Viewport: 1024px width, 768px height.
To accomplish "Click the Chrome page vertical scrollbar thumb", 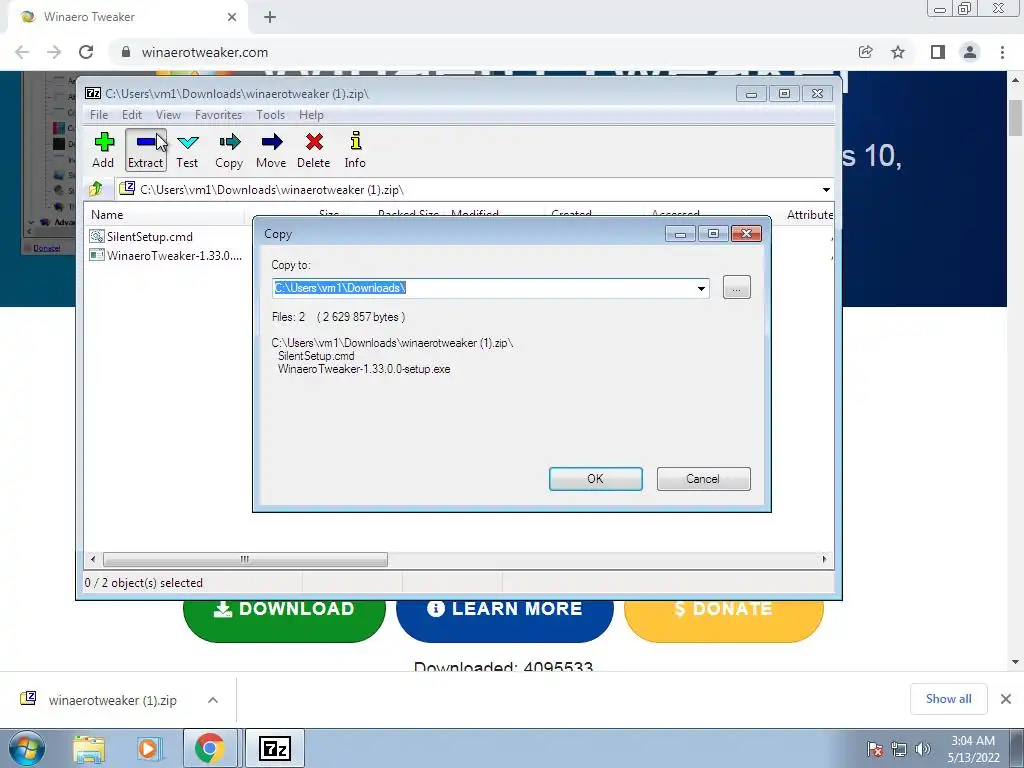I will pyautogui.click(x=1015, y=118).
